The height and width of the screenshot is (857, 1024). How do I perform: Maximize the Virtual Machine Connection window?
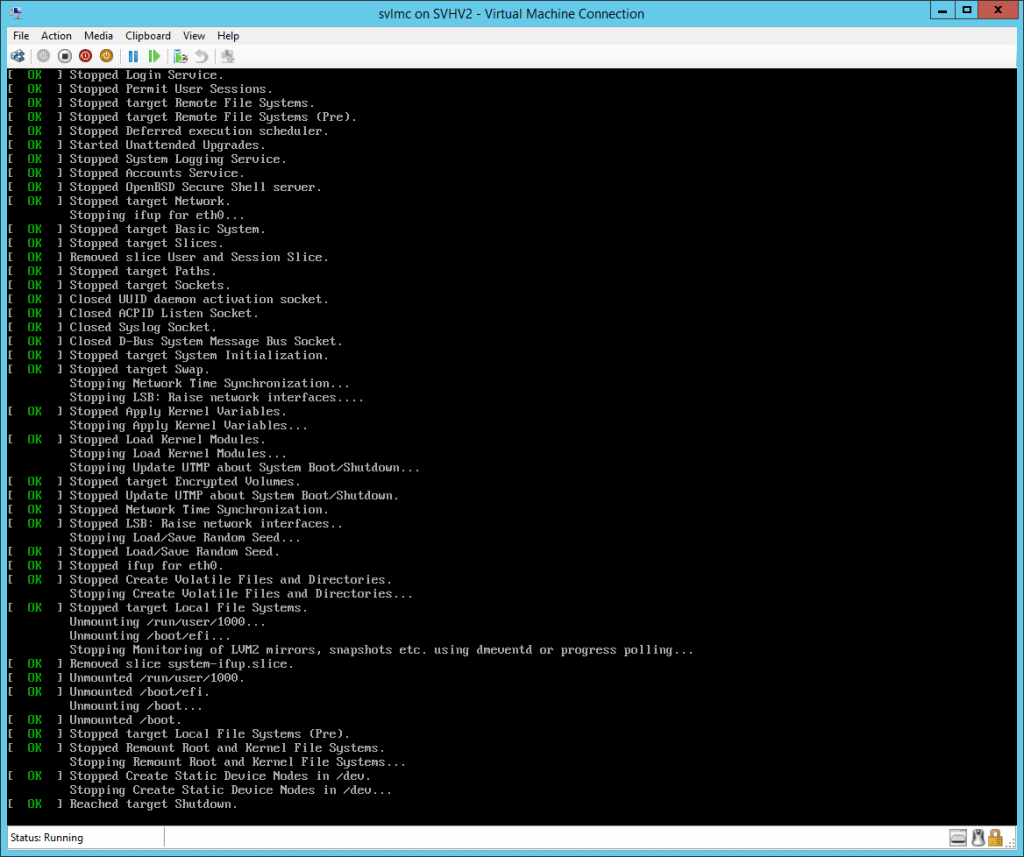tap(967, 10)
